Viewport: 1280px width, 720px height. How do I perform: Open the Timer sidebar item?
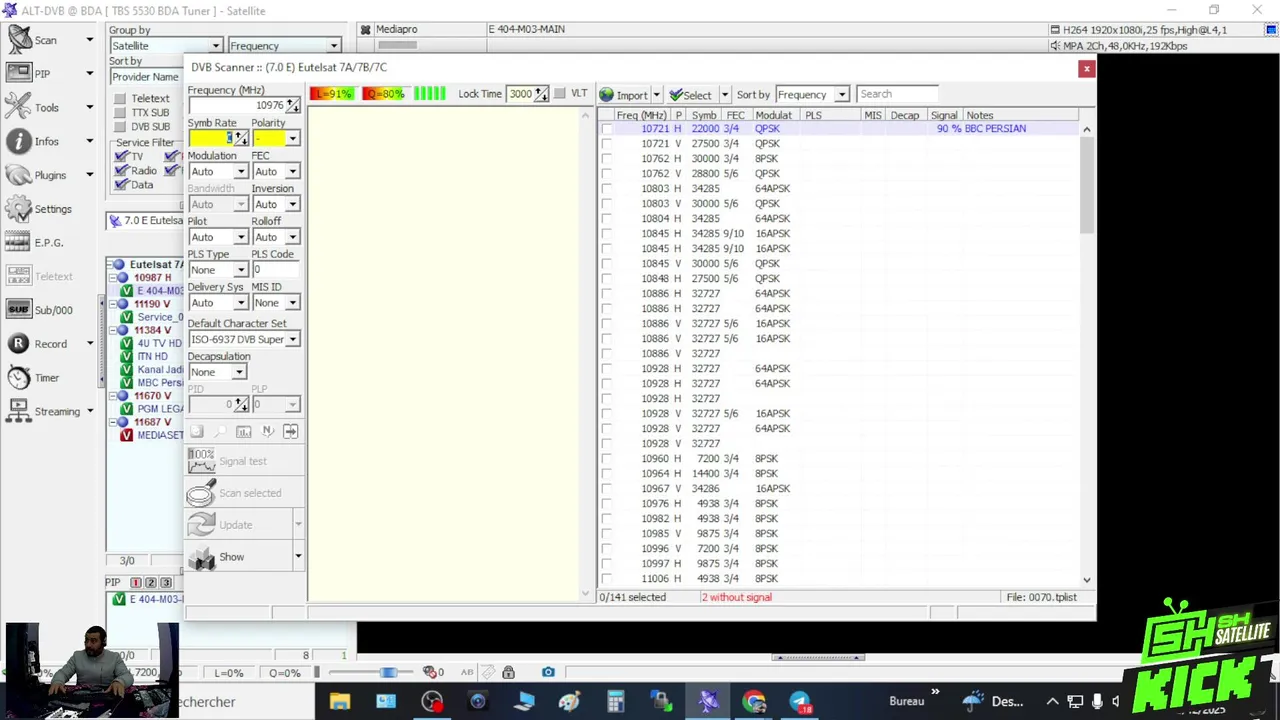point(34,378)
